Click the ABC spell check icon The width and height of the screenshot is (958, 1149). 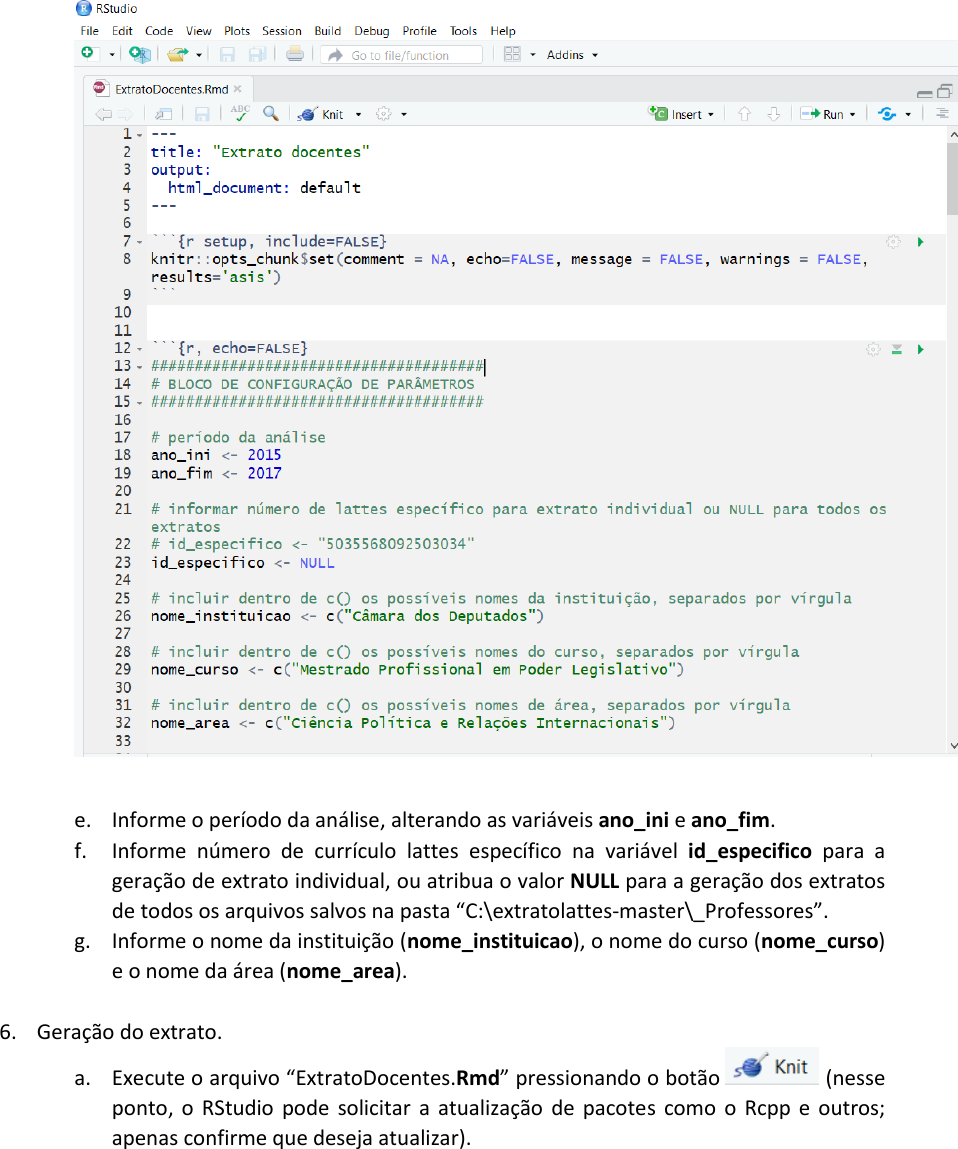240,113
